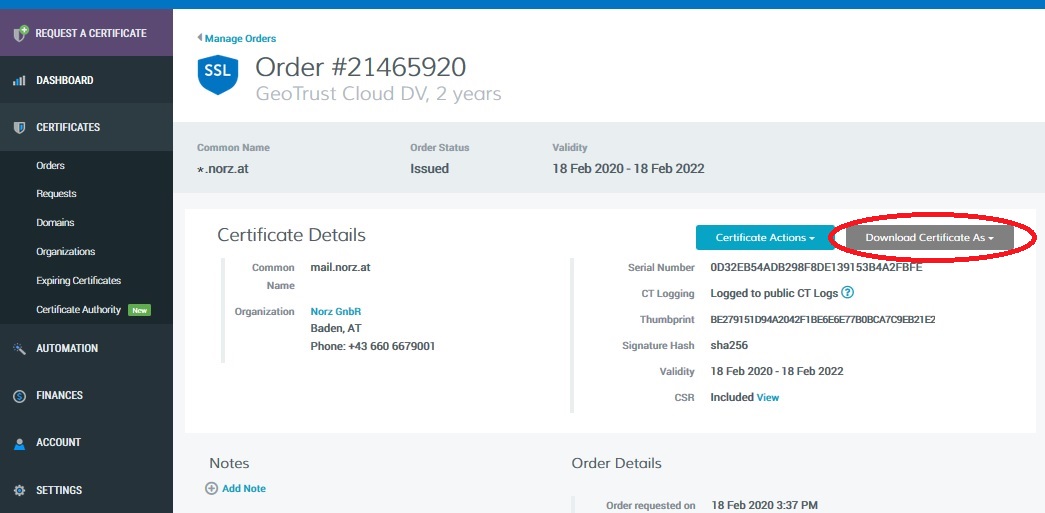Go to the Dashboard section
Viewport: 1045px width, 513px height.
[x=86, y=80]
